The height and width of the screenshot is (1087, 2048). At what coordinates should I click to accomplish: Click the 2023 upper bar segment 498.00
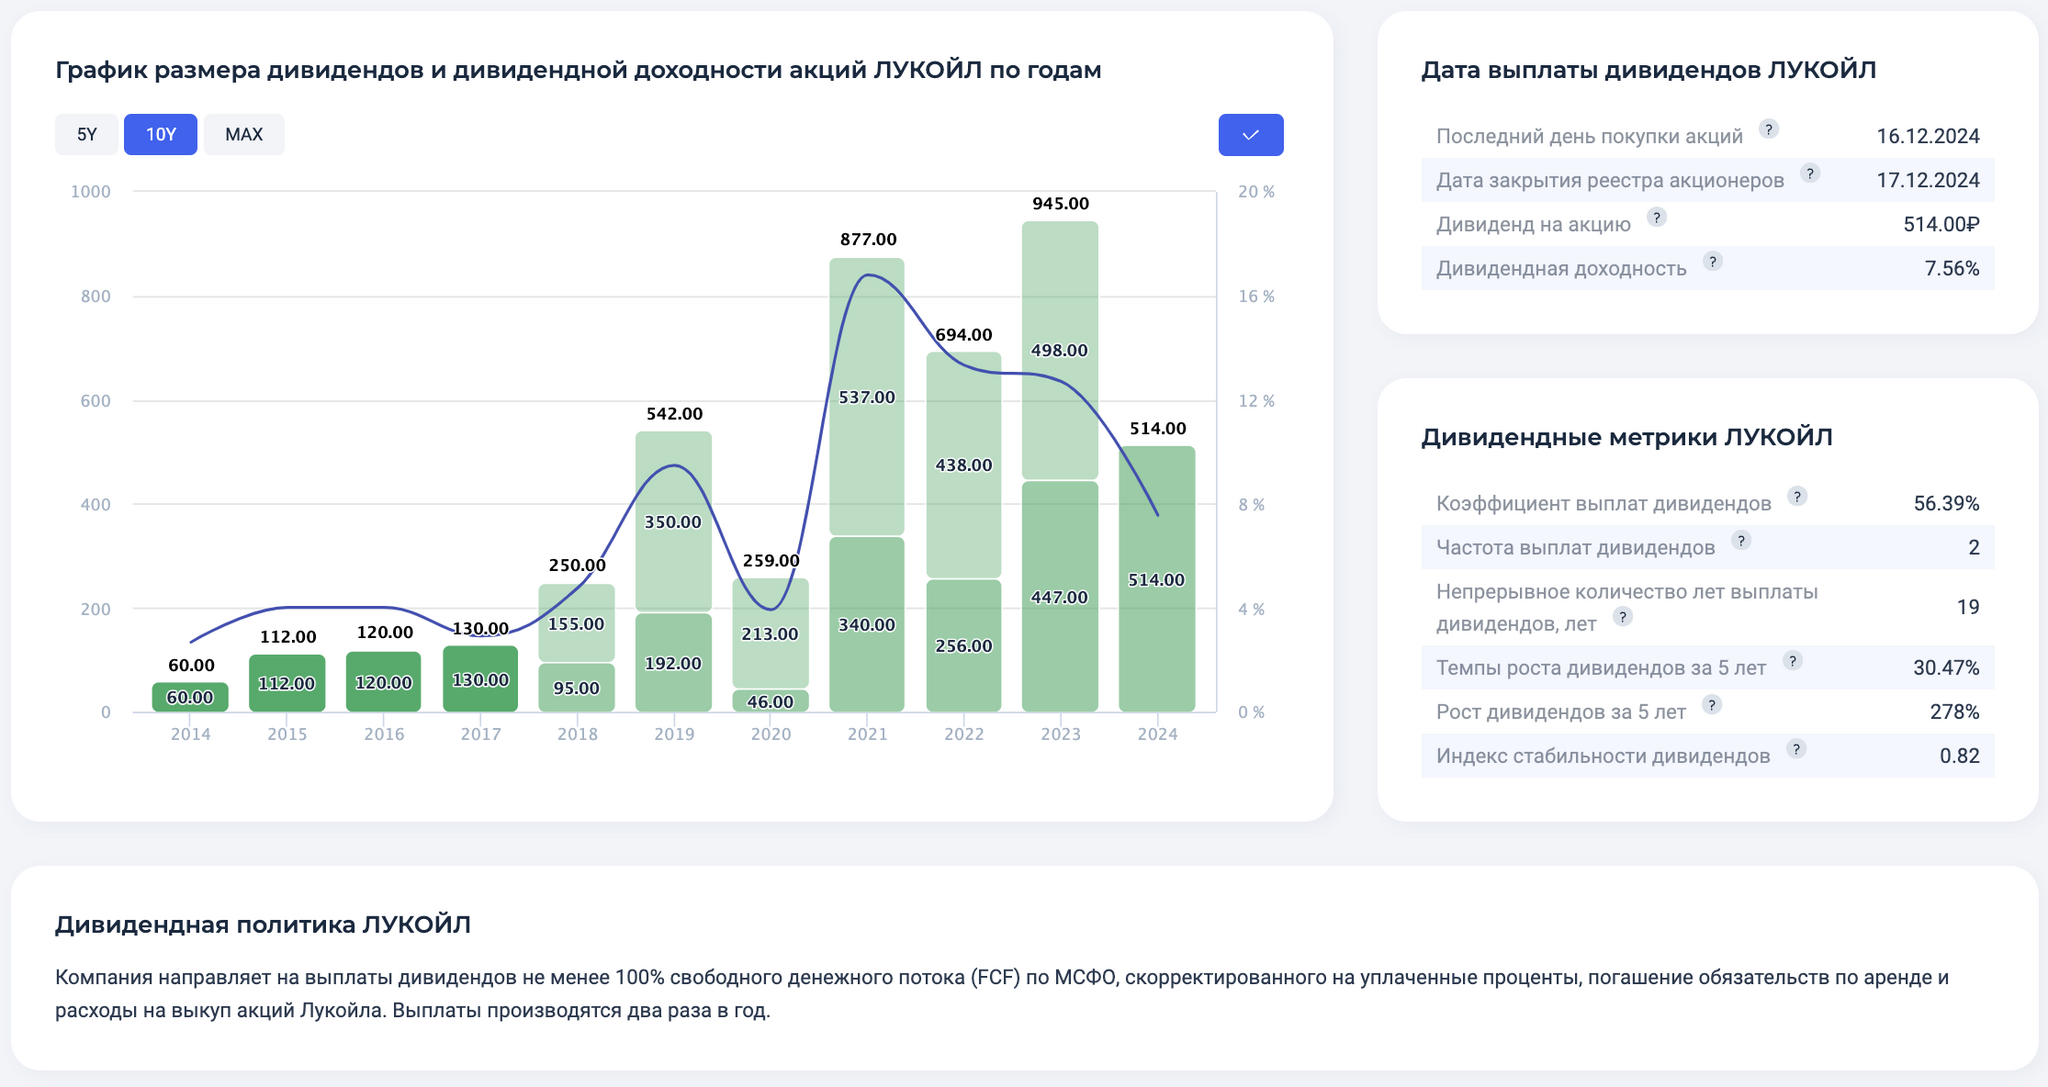1060,350
